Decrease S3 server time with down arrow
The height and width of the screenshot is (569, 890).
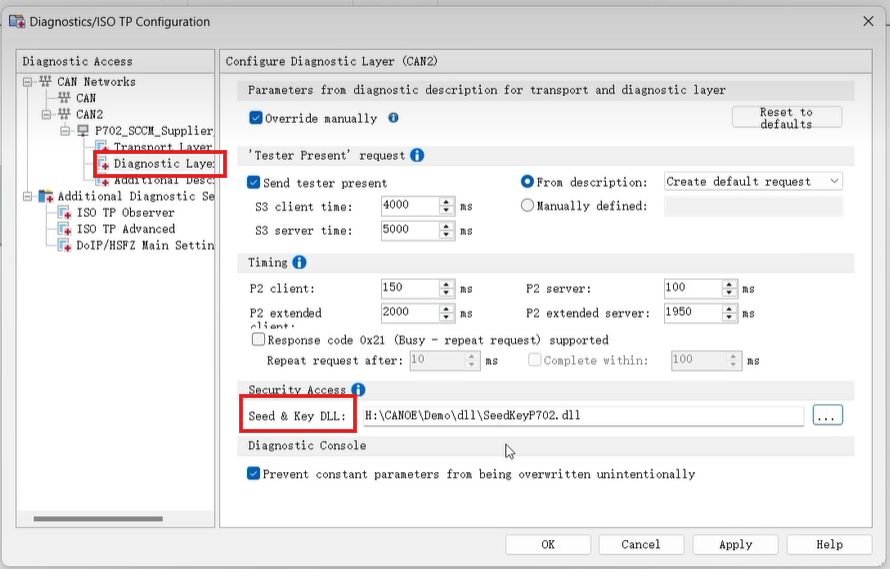click(x=447, y=235)
